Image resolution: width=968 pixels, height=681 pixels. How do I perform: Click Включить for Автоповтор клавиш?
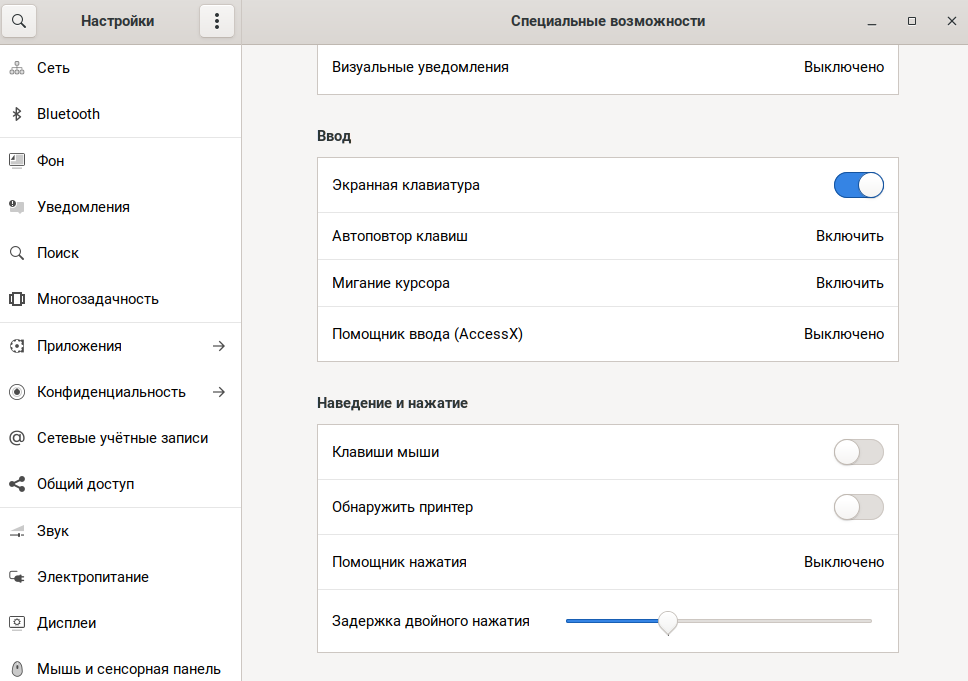(x=849, y=236)
